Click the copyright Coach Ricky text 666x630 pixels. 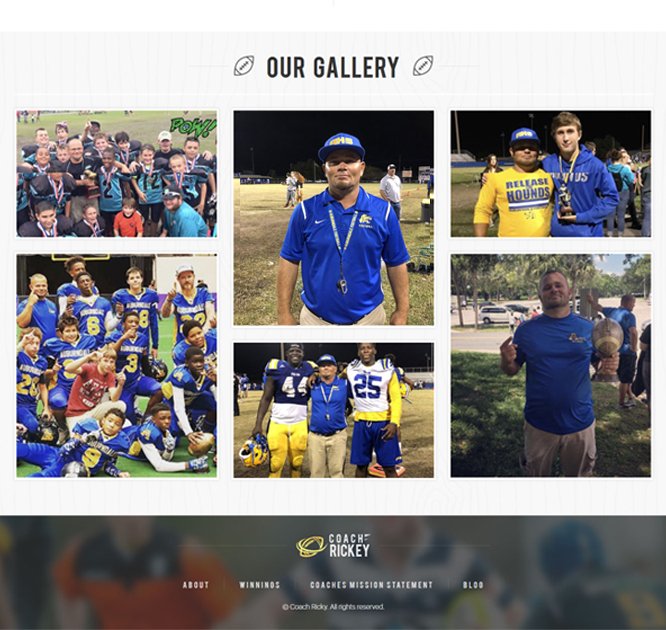(333, 607)
